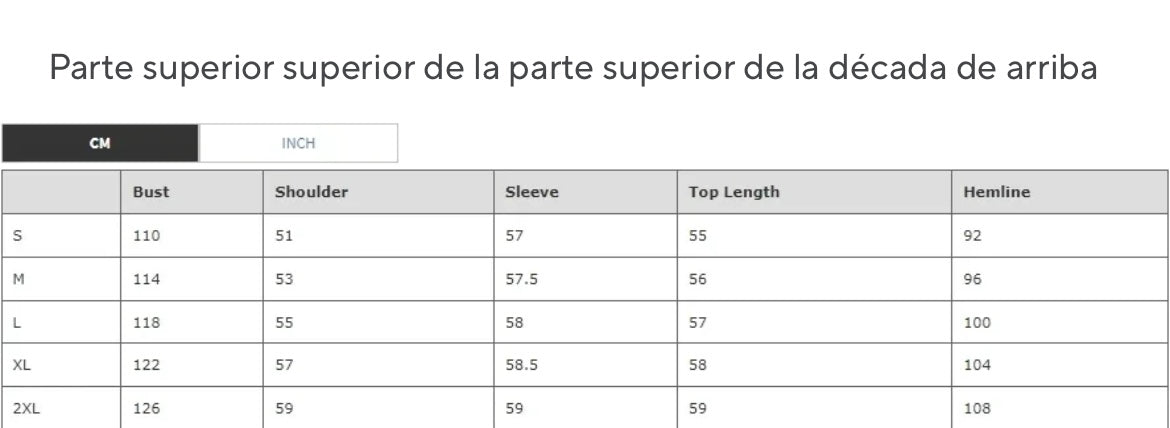Click the page heading text above the table

coord(574,68)
